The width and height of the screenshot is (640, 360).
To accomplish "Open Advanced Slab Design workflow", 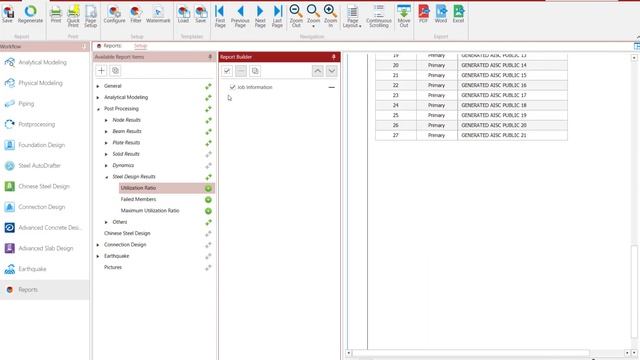I will (x=44, y=248).
